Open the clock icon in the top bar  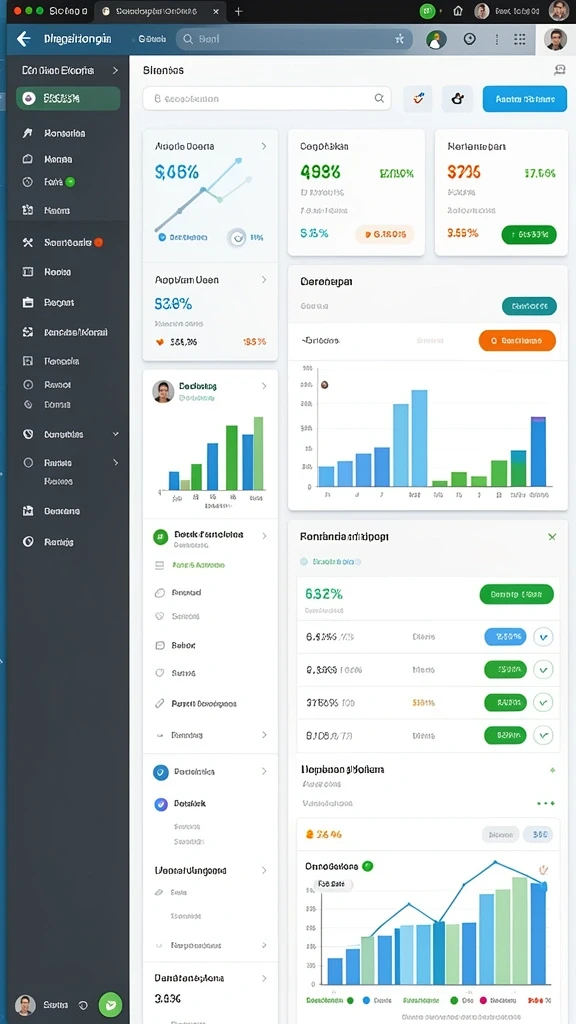(470, 39)
